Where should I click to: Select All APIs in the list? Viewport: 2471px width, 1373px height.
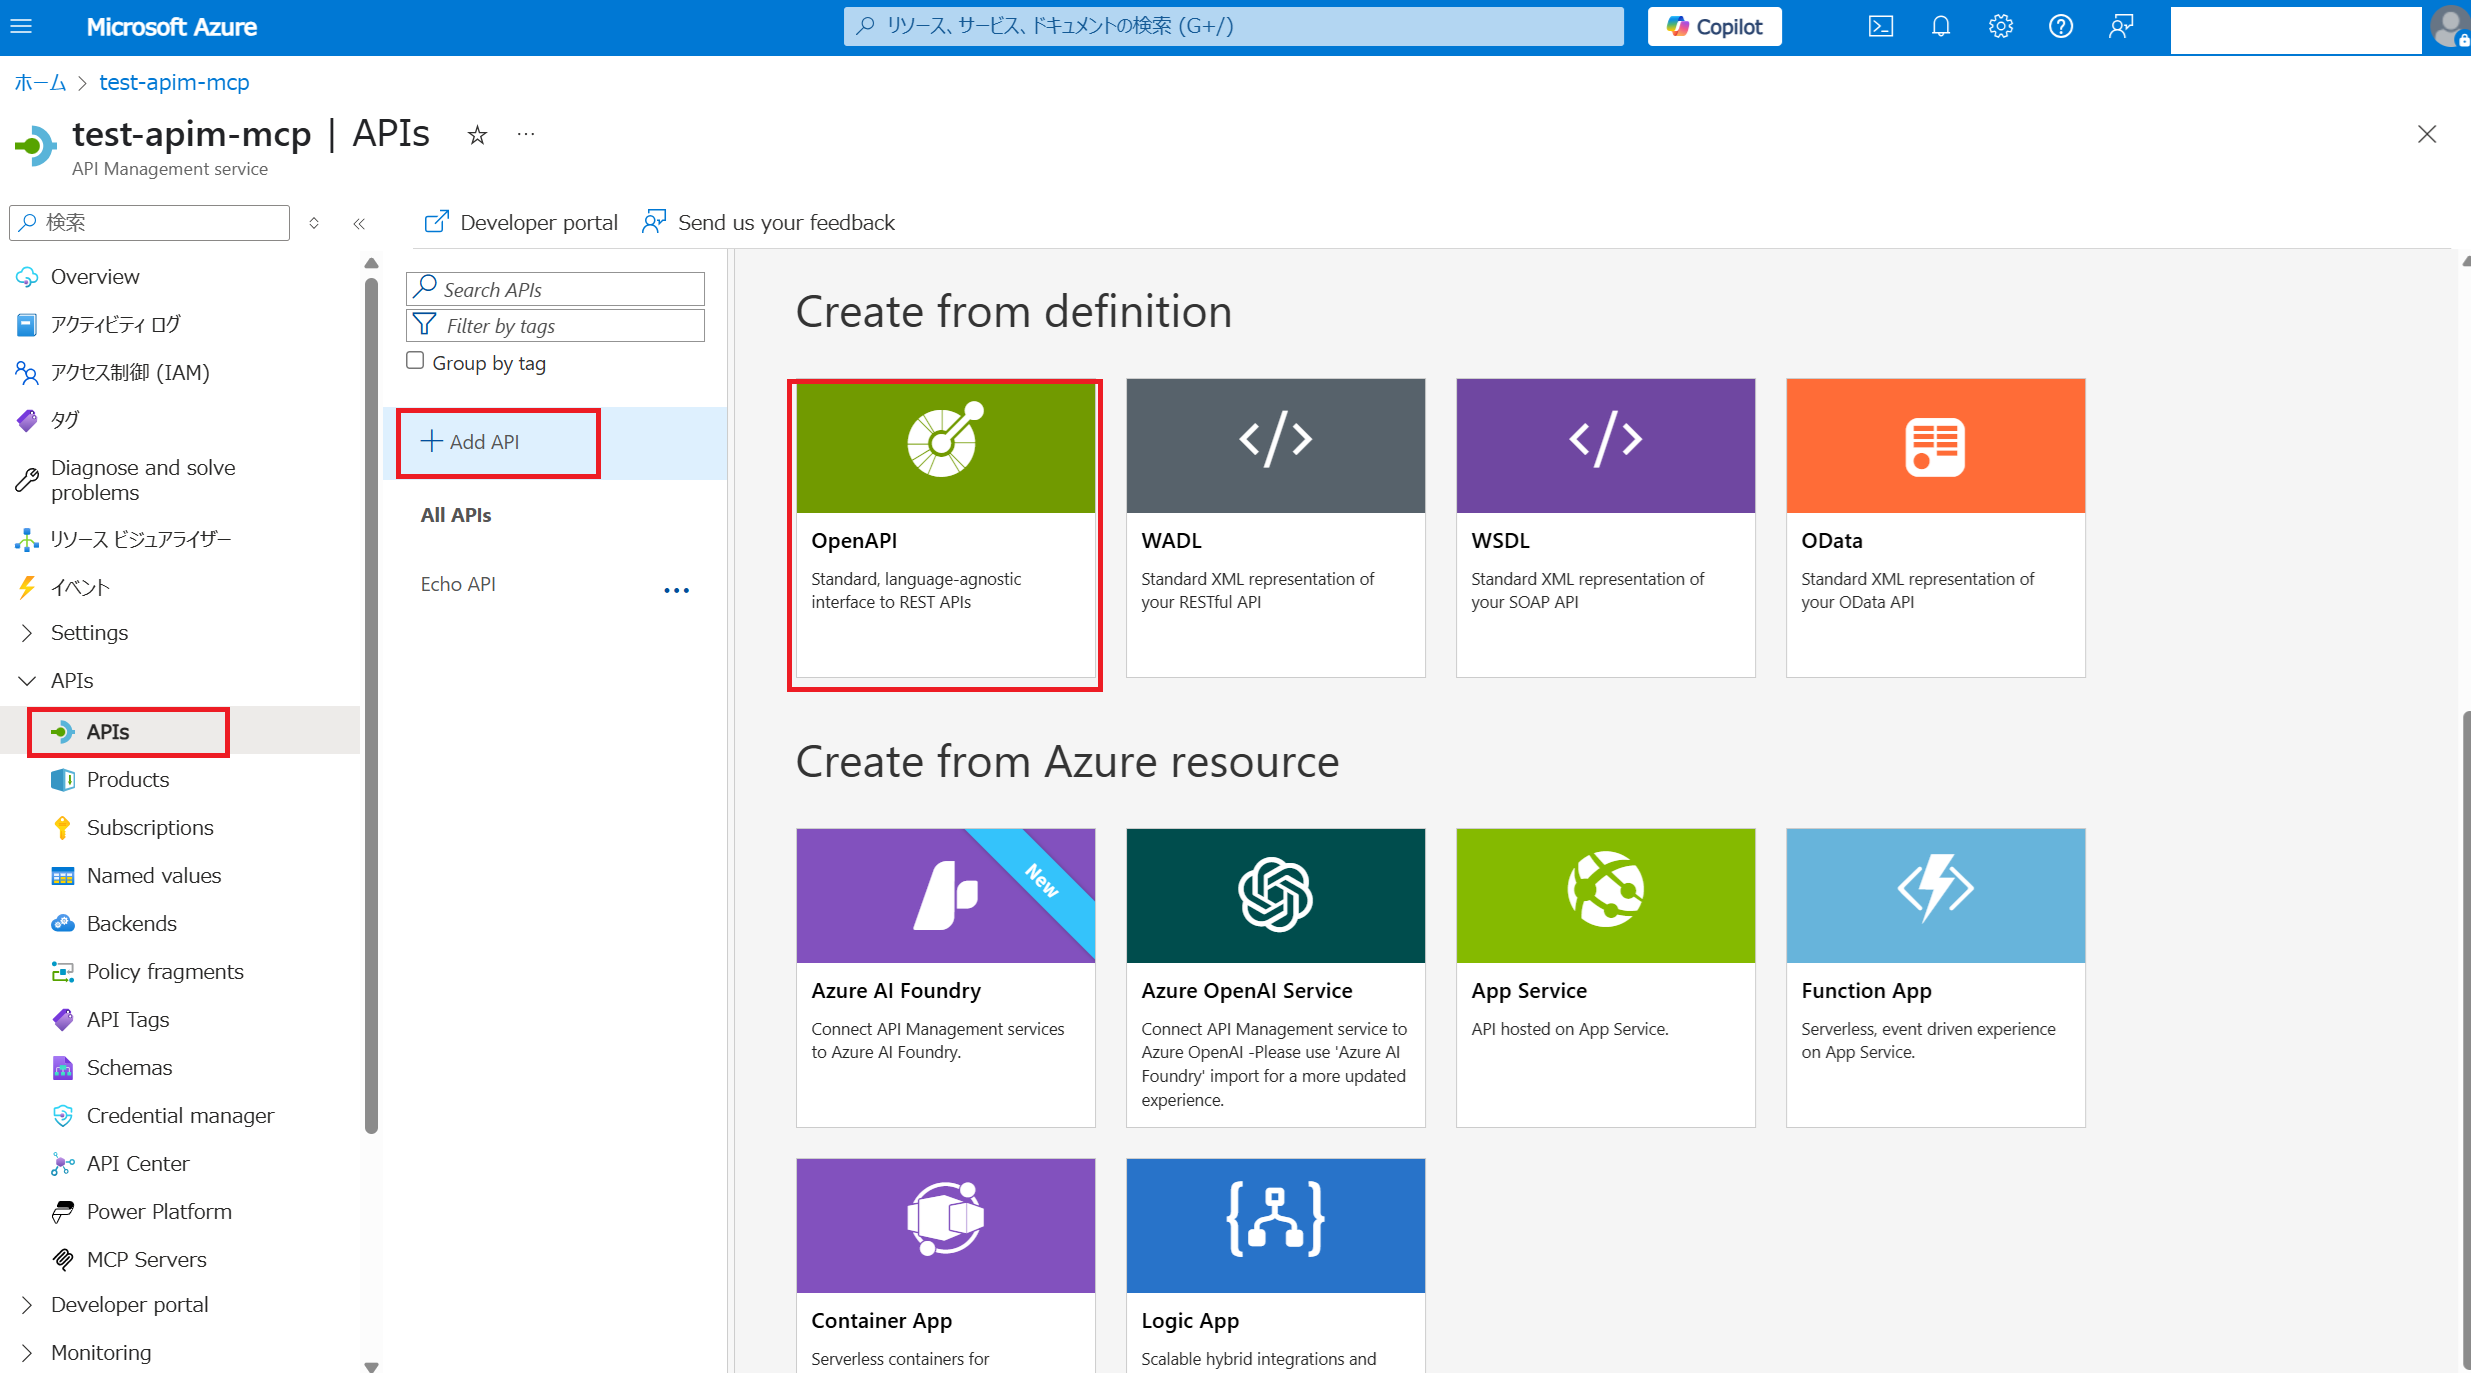click(456, 515)
